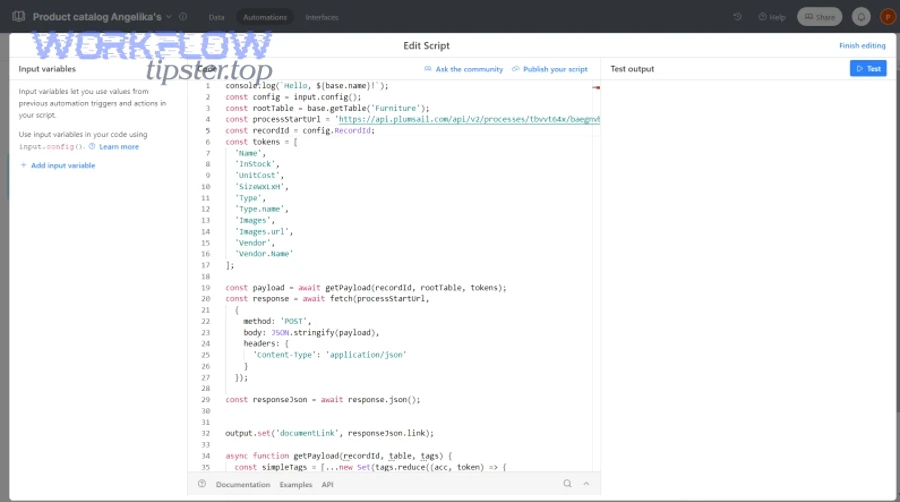
Task: Open Ask the community link
Action: [464, 69]
